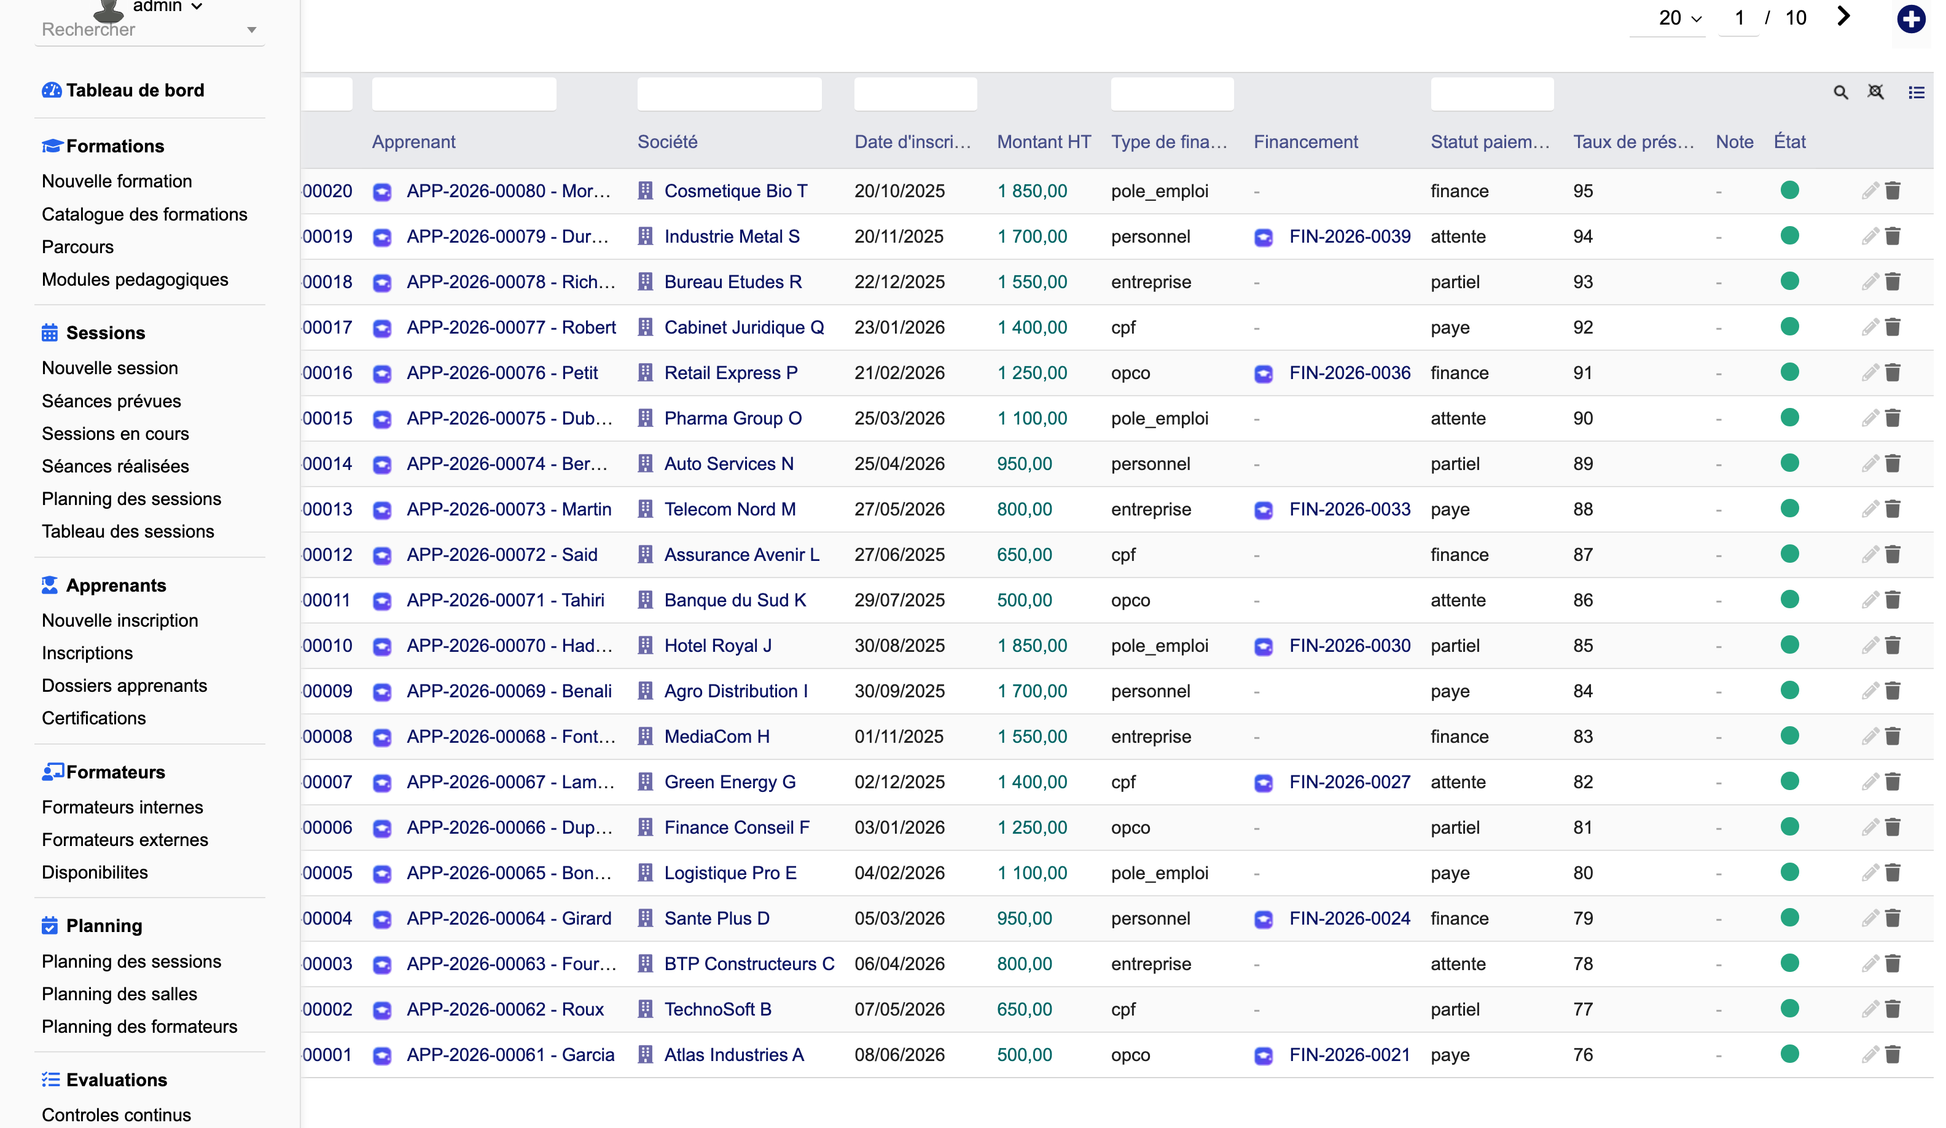Screen dimensions: 1946x1128
Task: Click the Apprenants person icon
Action: (x=50, y=585)
